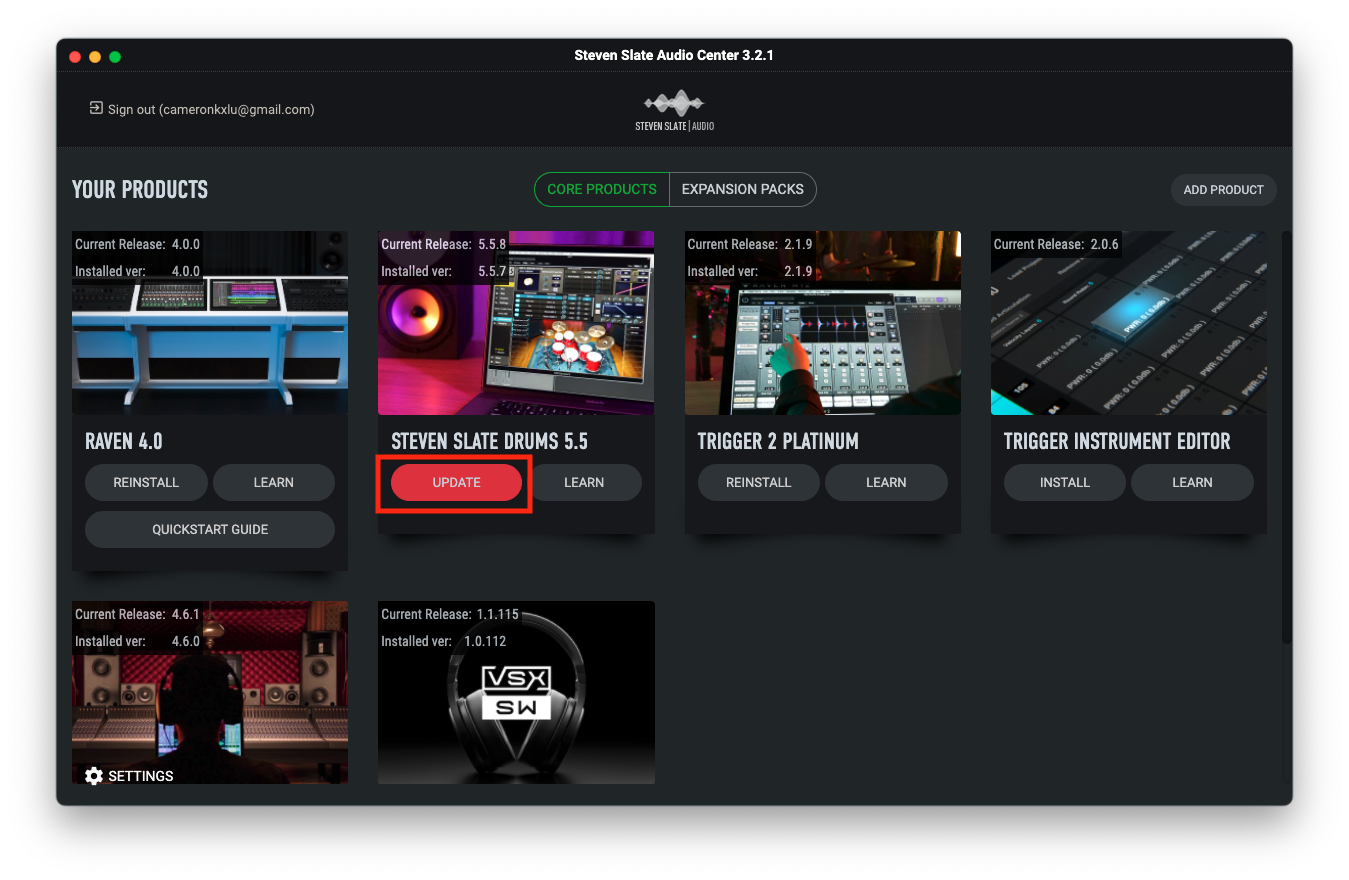Open Settings via the gear icon
This screenshot has width=1349, height=880.
pos(94,776)
